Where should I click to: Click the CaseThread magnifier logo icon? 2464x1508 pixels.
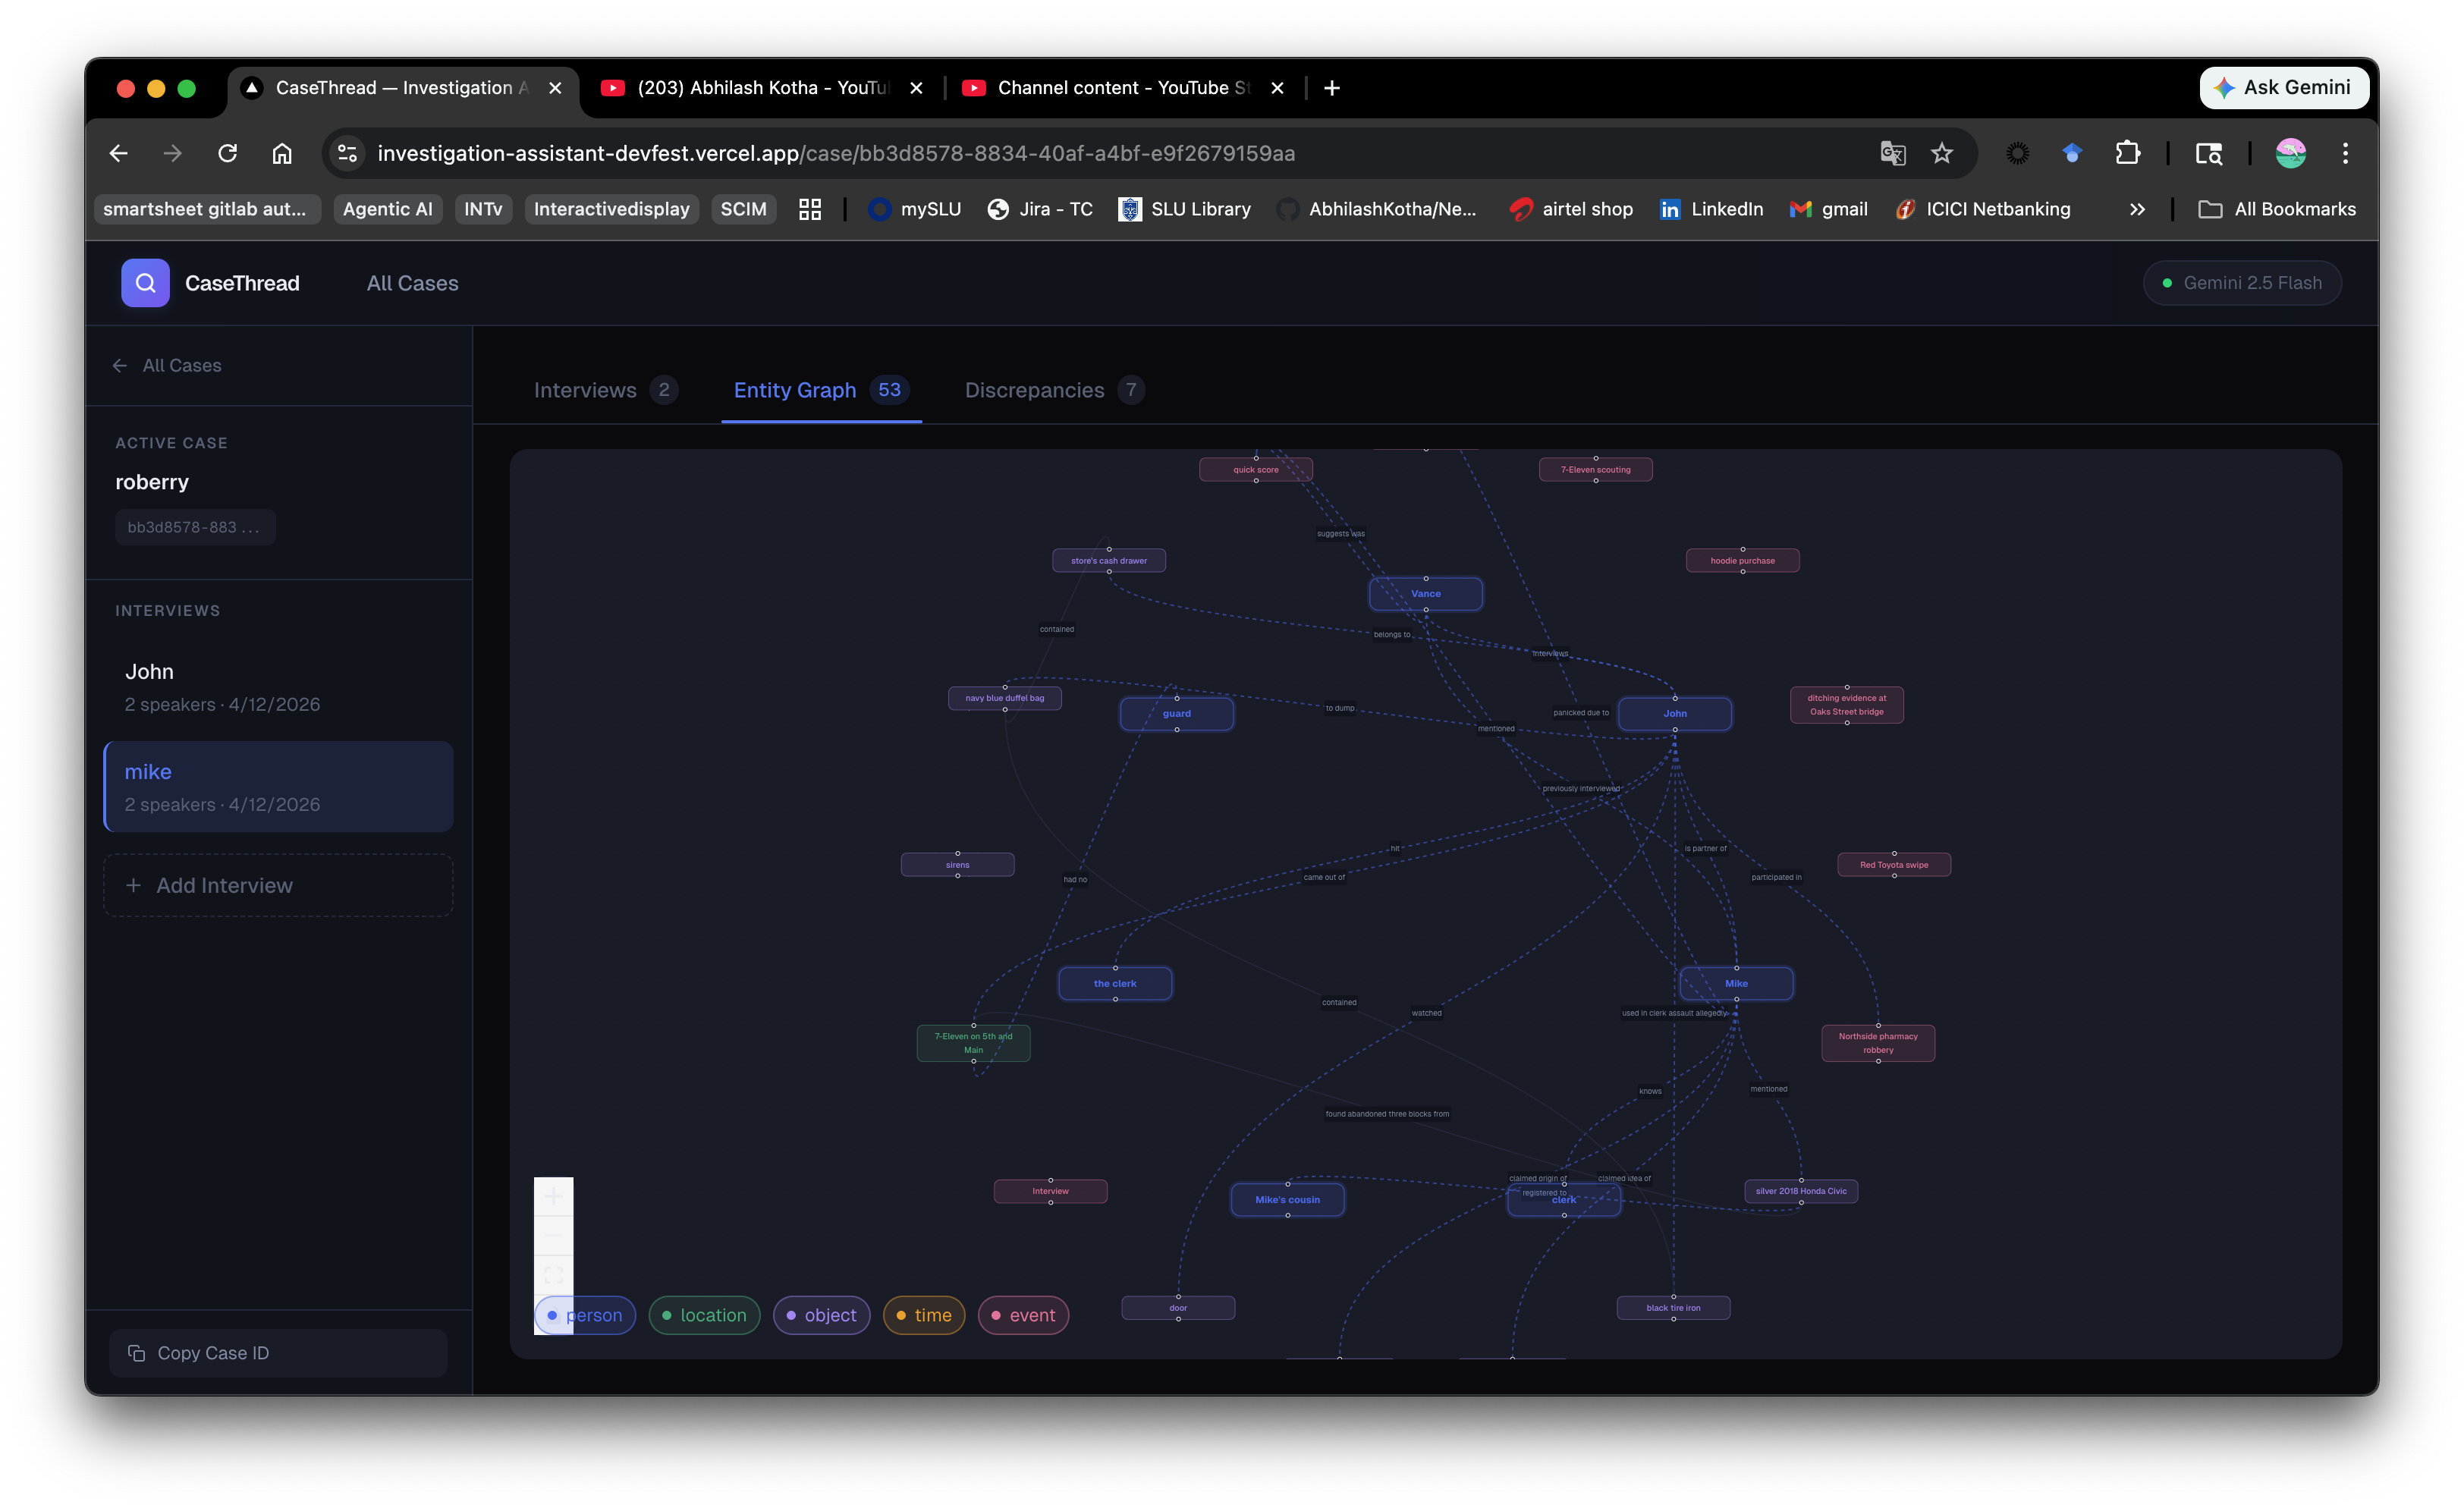tap(145, 283)
